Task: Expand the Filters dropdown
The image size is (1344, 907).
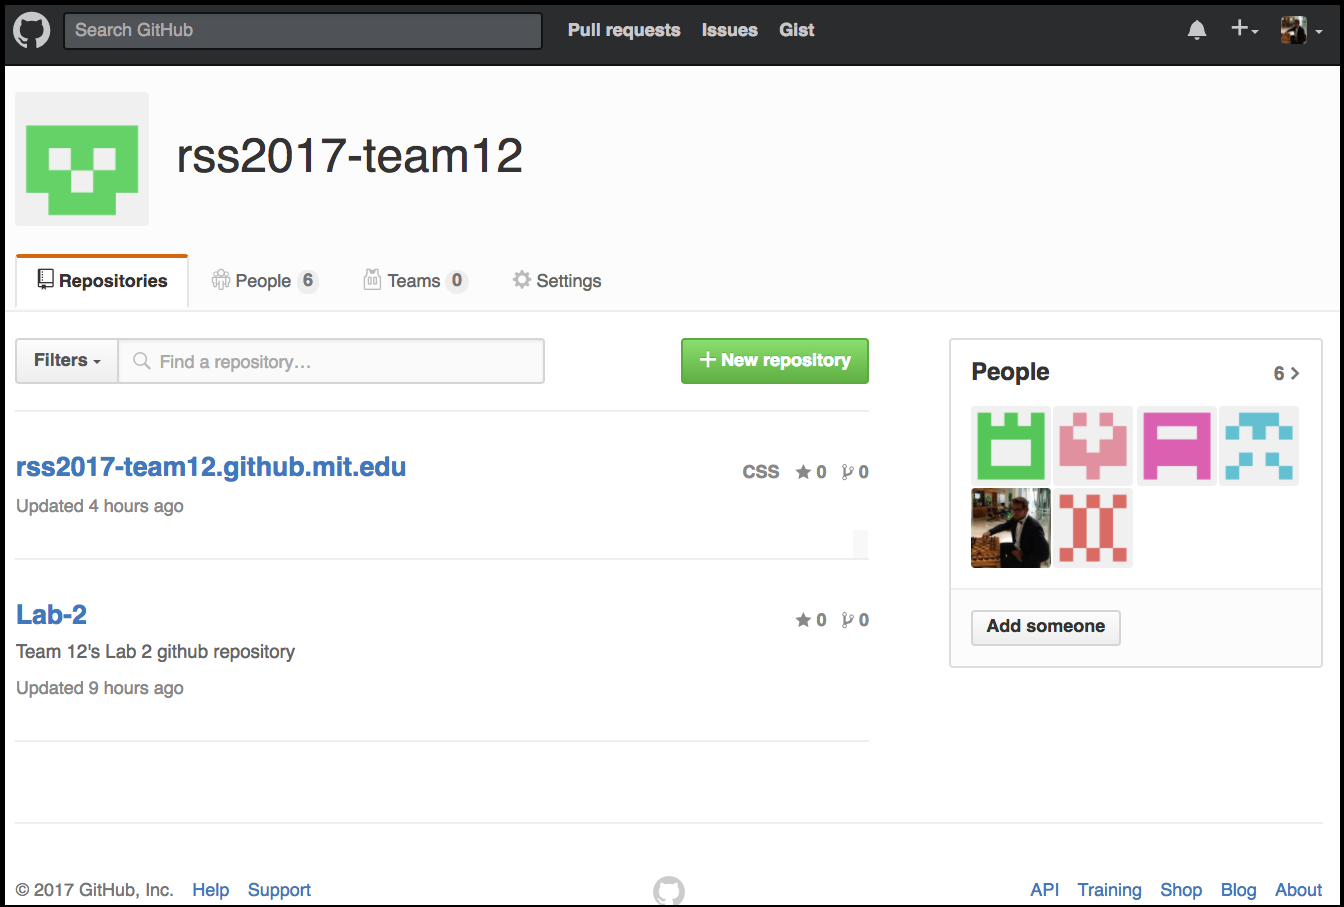Action: tap(67, 361)
